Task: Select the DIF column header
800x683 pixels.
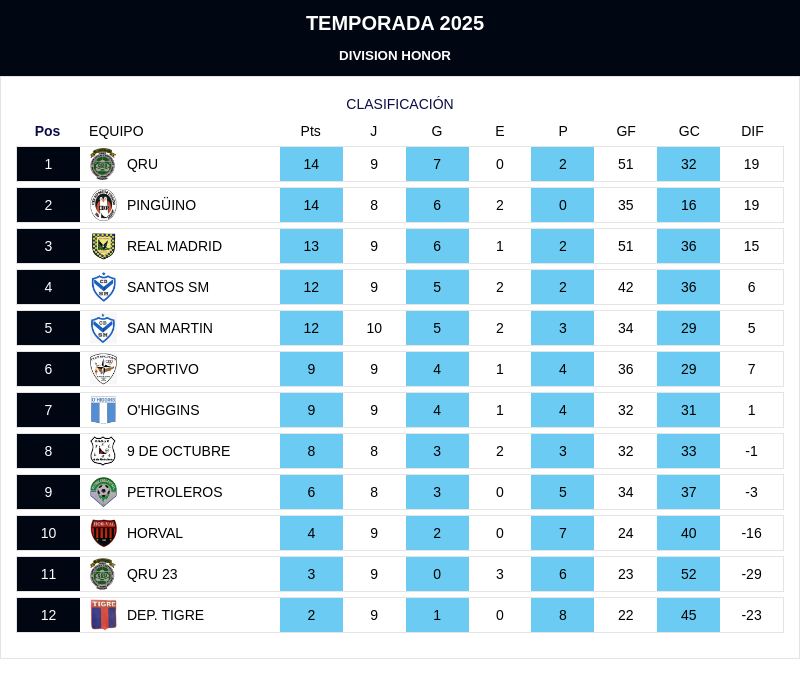Action: click(752, 131)
